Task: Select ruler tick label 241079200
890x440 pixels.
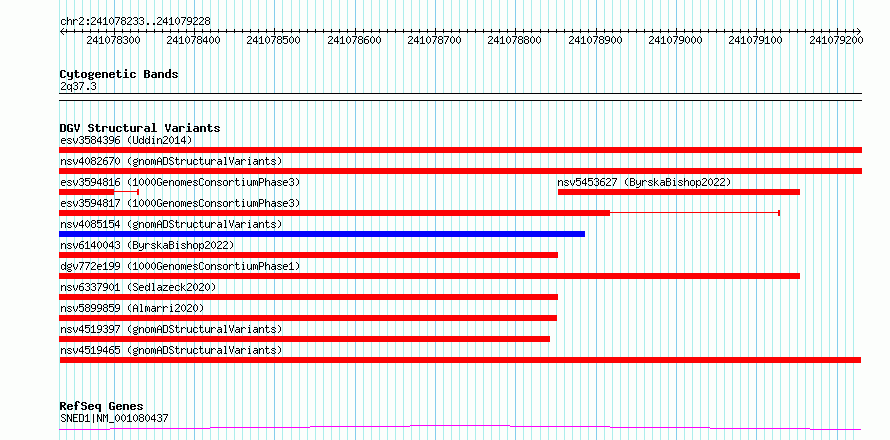Action: coord(836,41)
